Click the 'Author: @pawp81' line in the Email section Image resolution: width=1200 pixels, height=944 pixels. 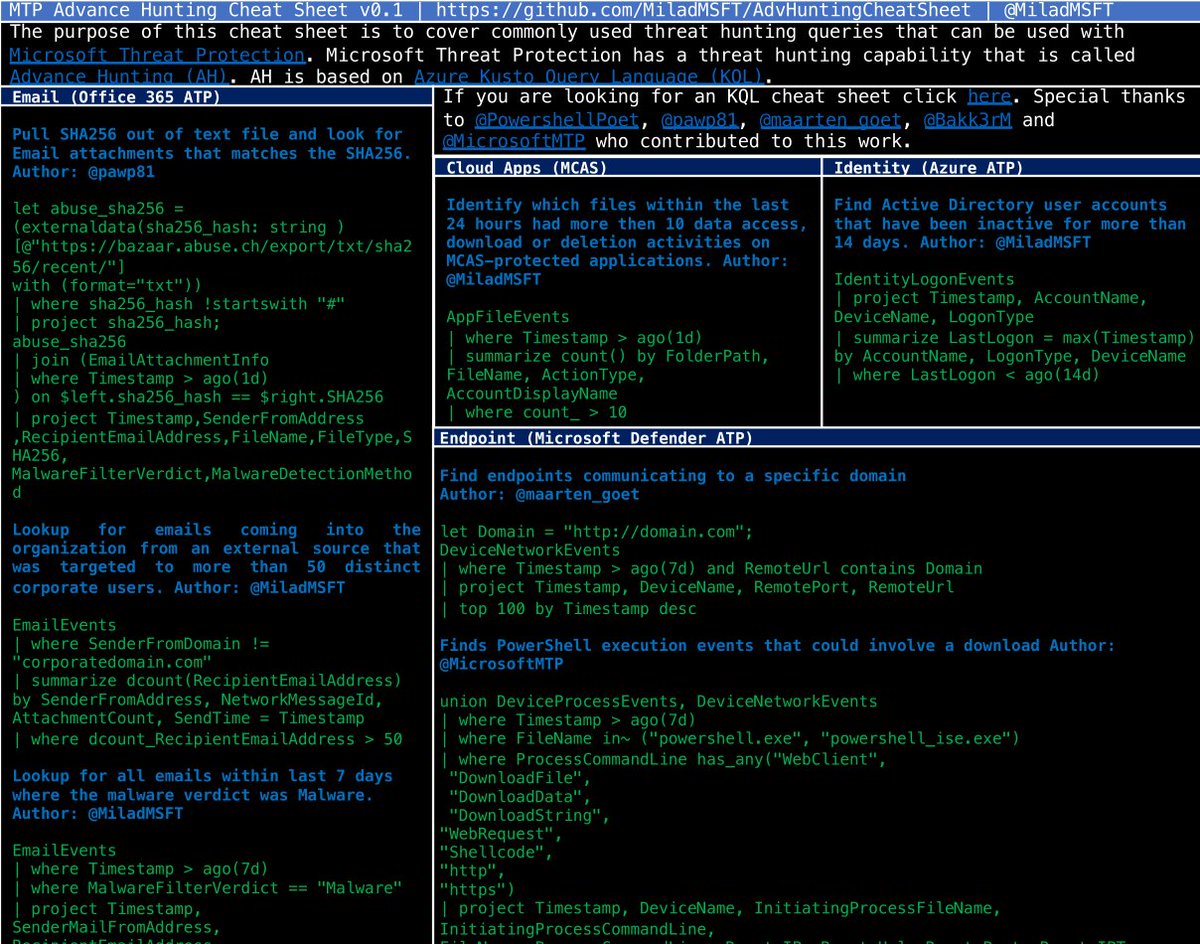tap(84, 172)
